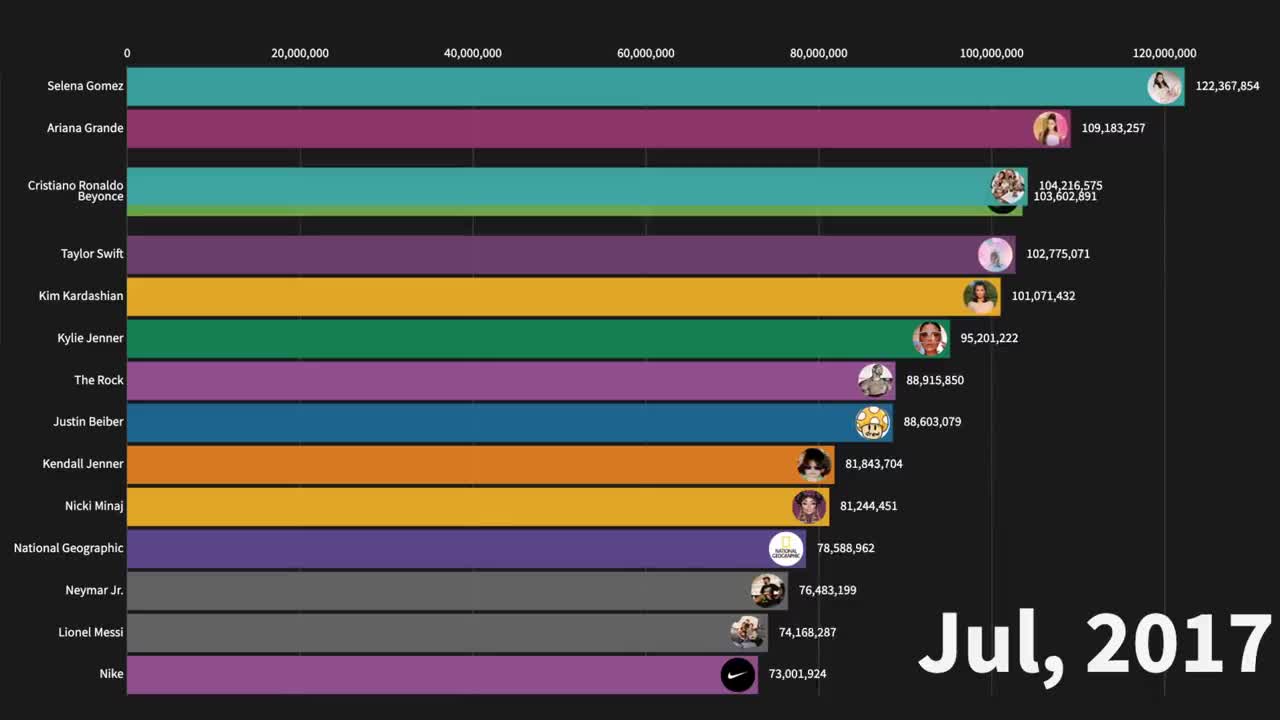Click the value 109,183,257

(1113, 128)
